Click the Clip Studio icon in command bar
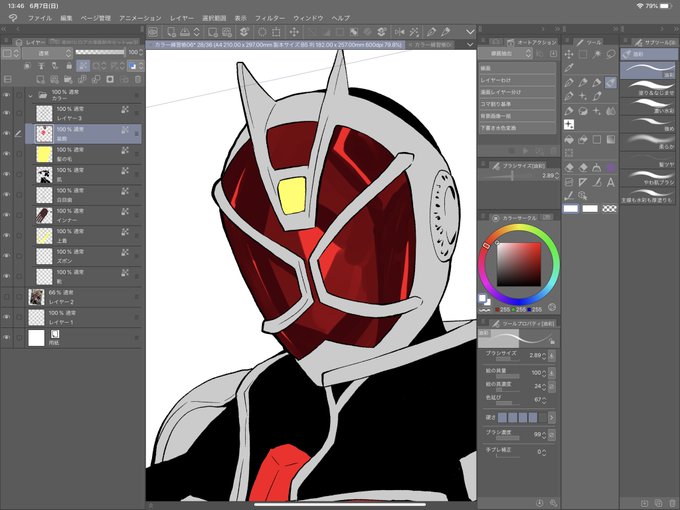 pos(153,32)
